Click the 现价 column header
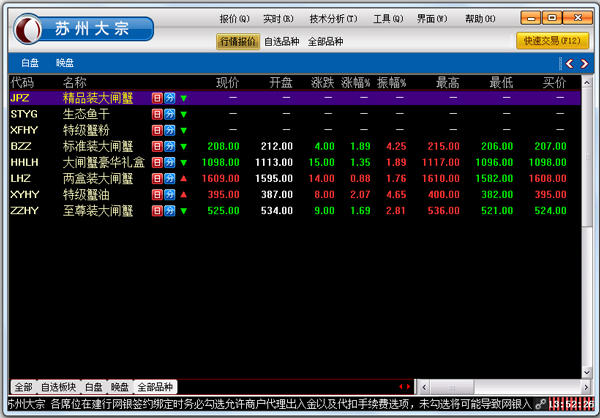 pyautogui.click(x=227, y=82)
